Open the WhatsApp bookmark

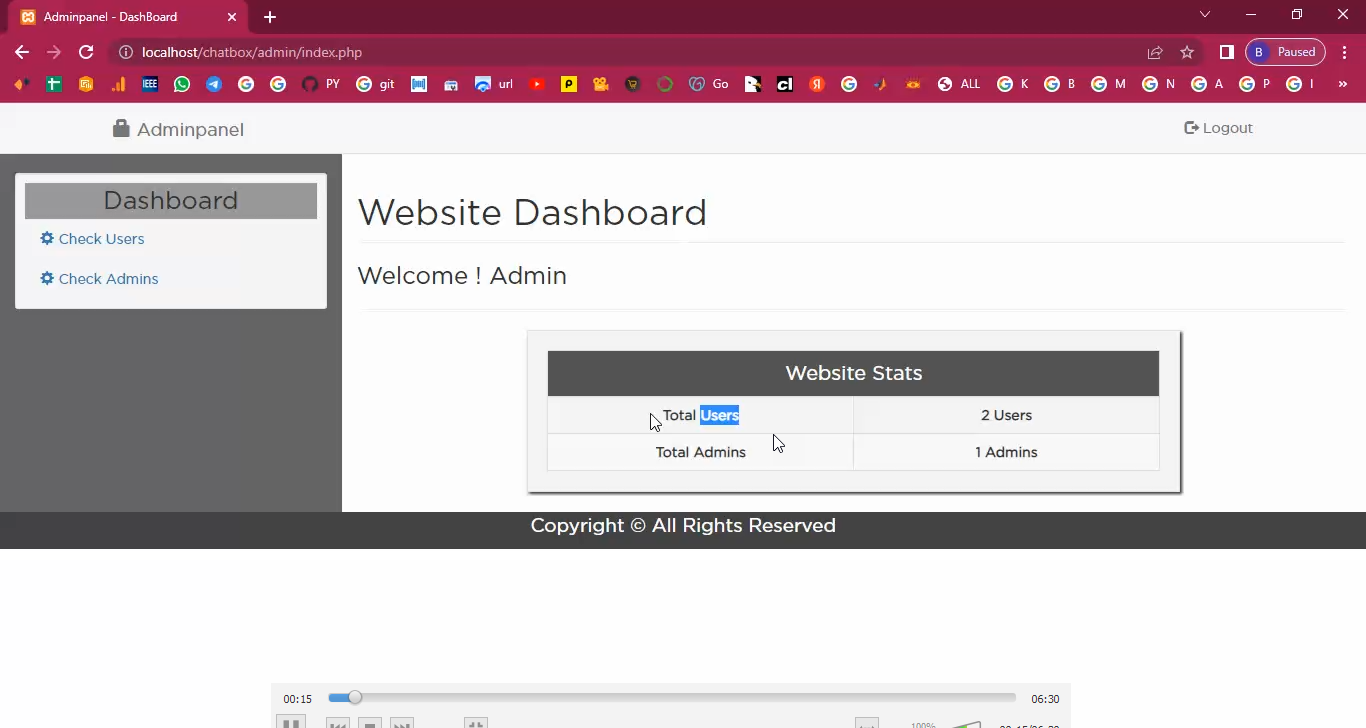tap(182, 85)
